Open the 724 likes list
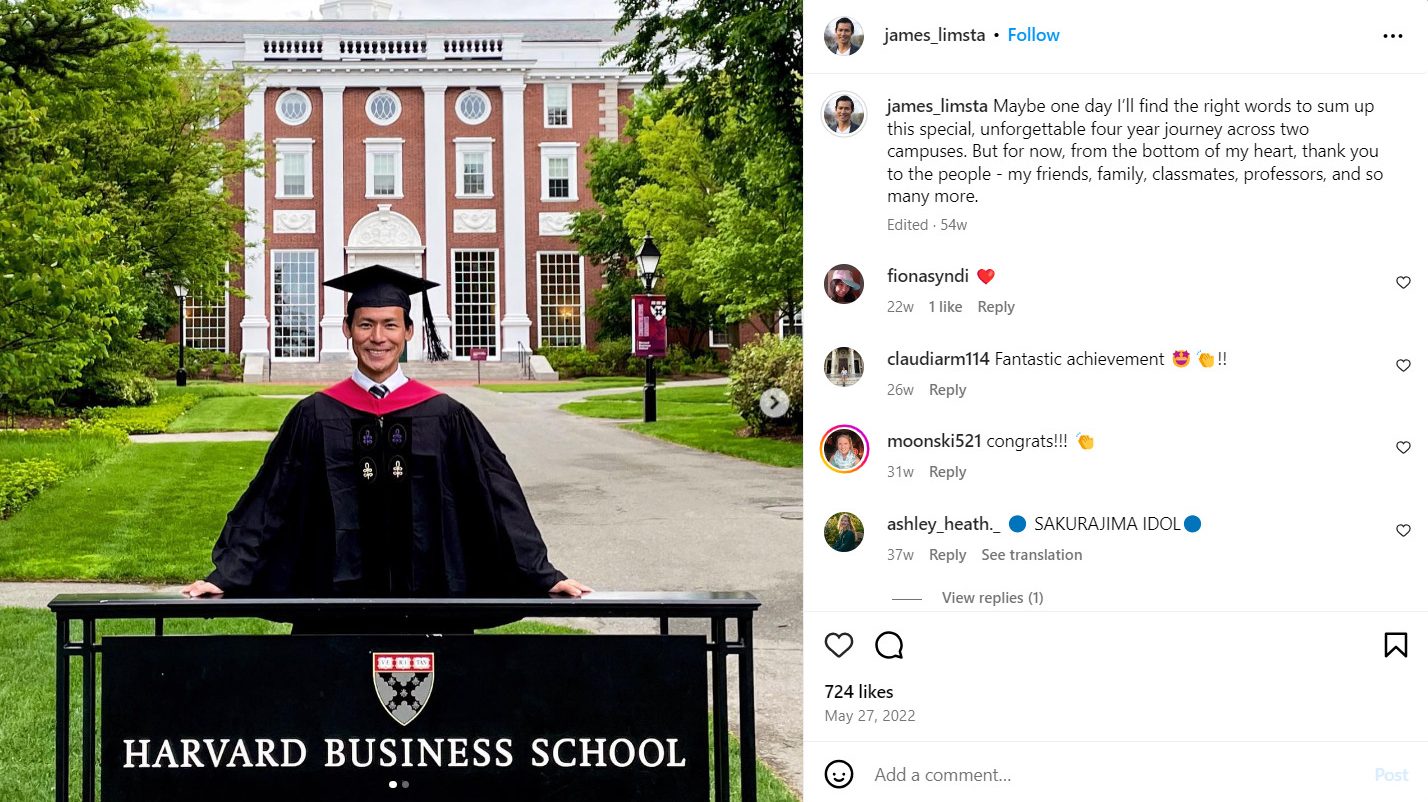The height and width of the screenshot is (802, 1428). [x=858, y=691]
